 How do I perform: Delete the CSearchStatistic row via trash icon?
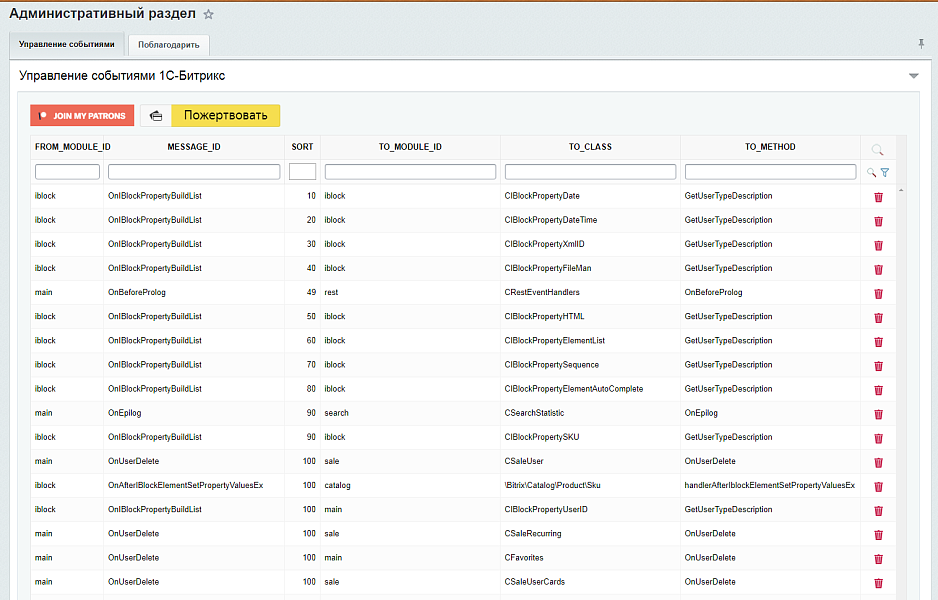[878, 413]
